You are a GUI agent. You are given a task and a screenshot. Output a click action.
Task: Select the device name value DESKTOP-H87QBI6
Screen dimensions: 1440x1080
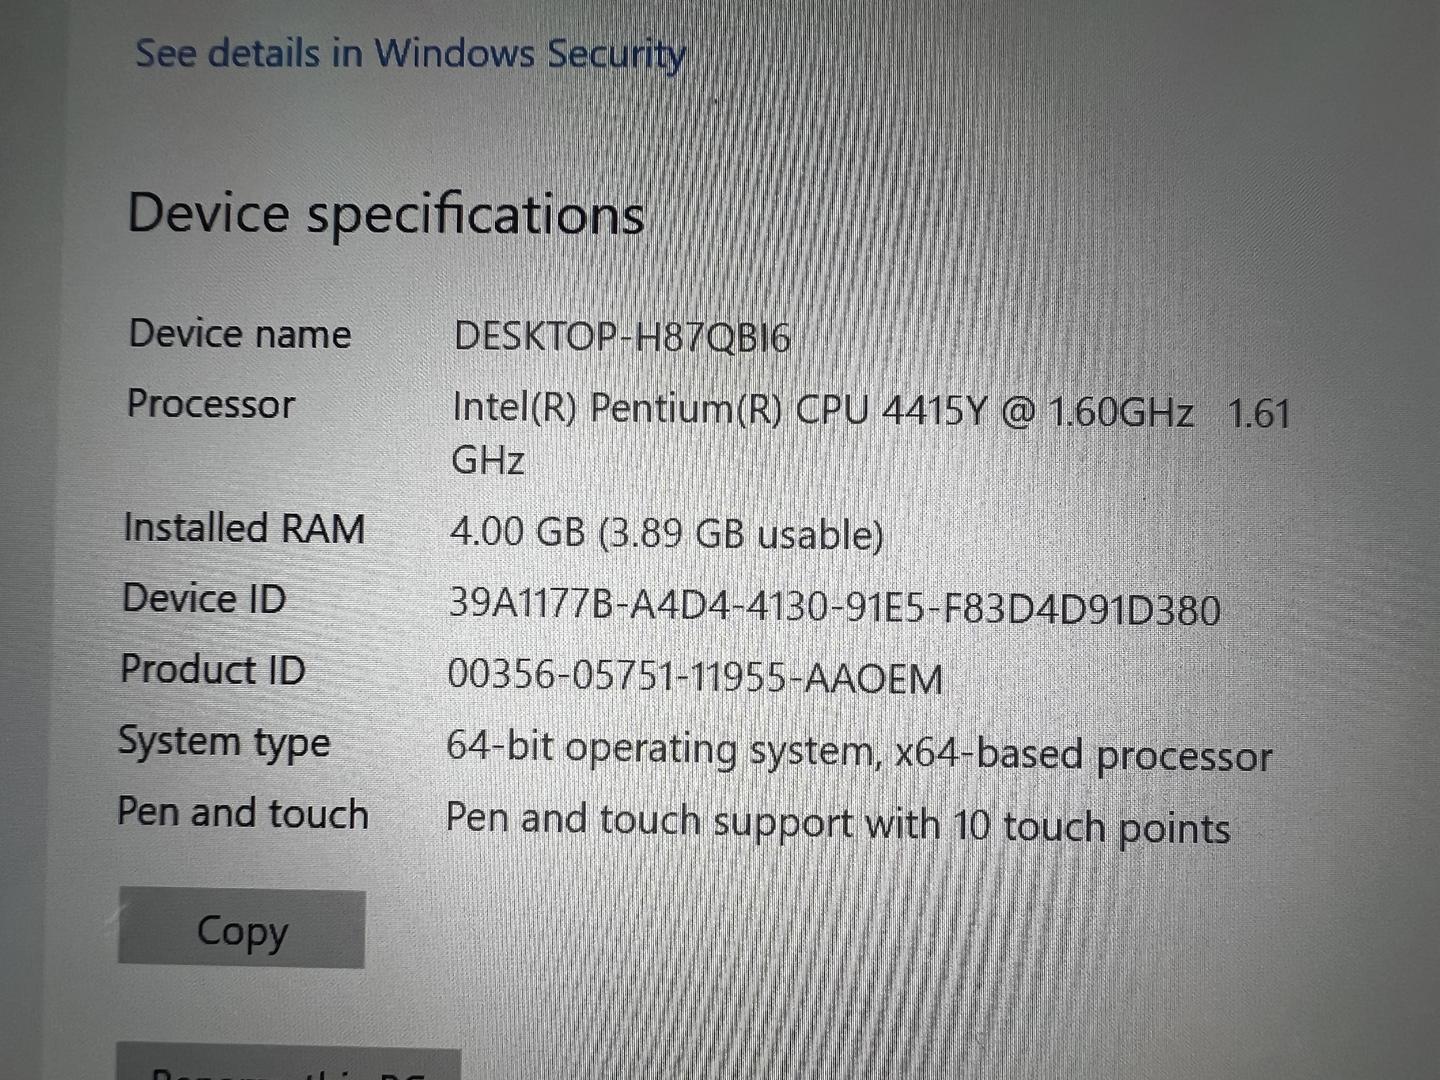(622, 337)
